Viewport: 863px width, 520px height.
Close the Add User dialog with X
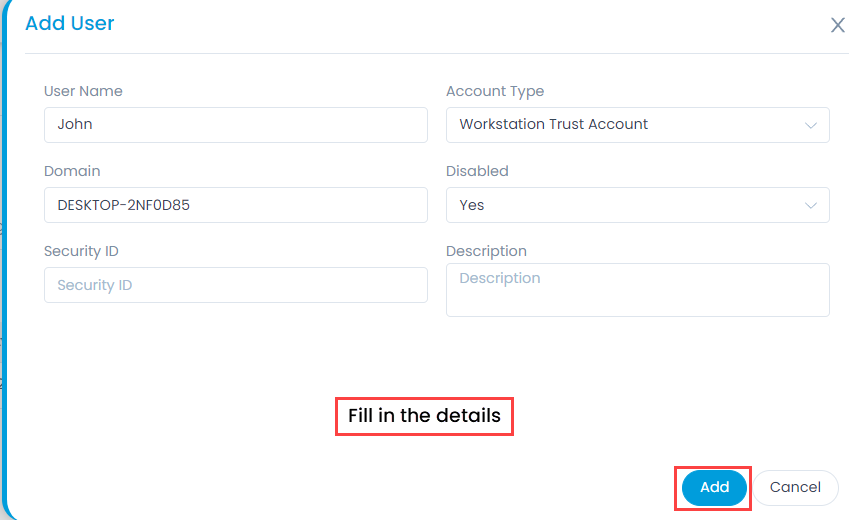point(837,25)
